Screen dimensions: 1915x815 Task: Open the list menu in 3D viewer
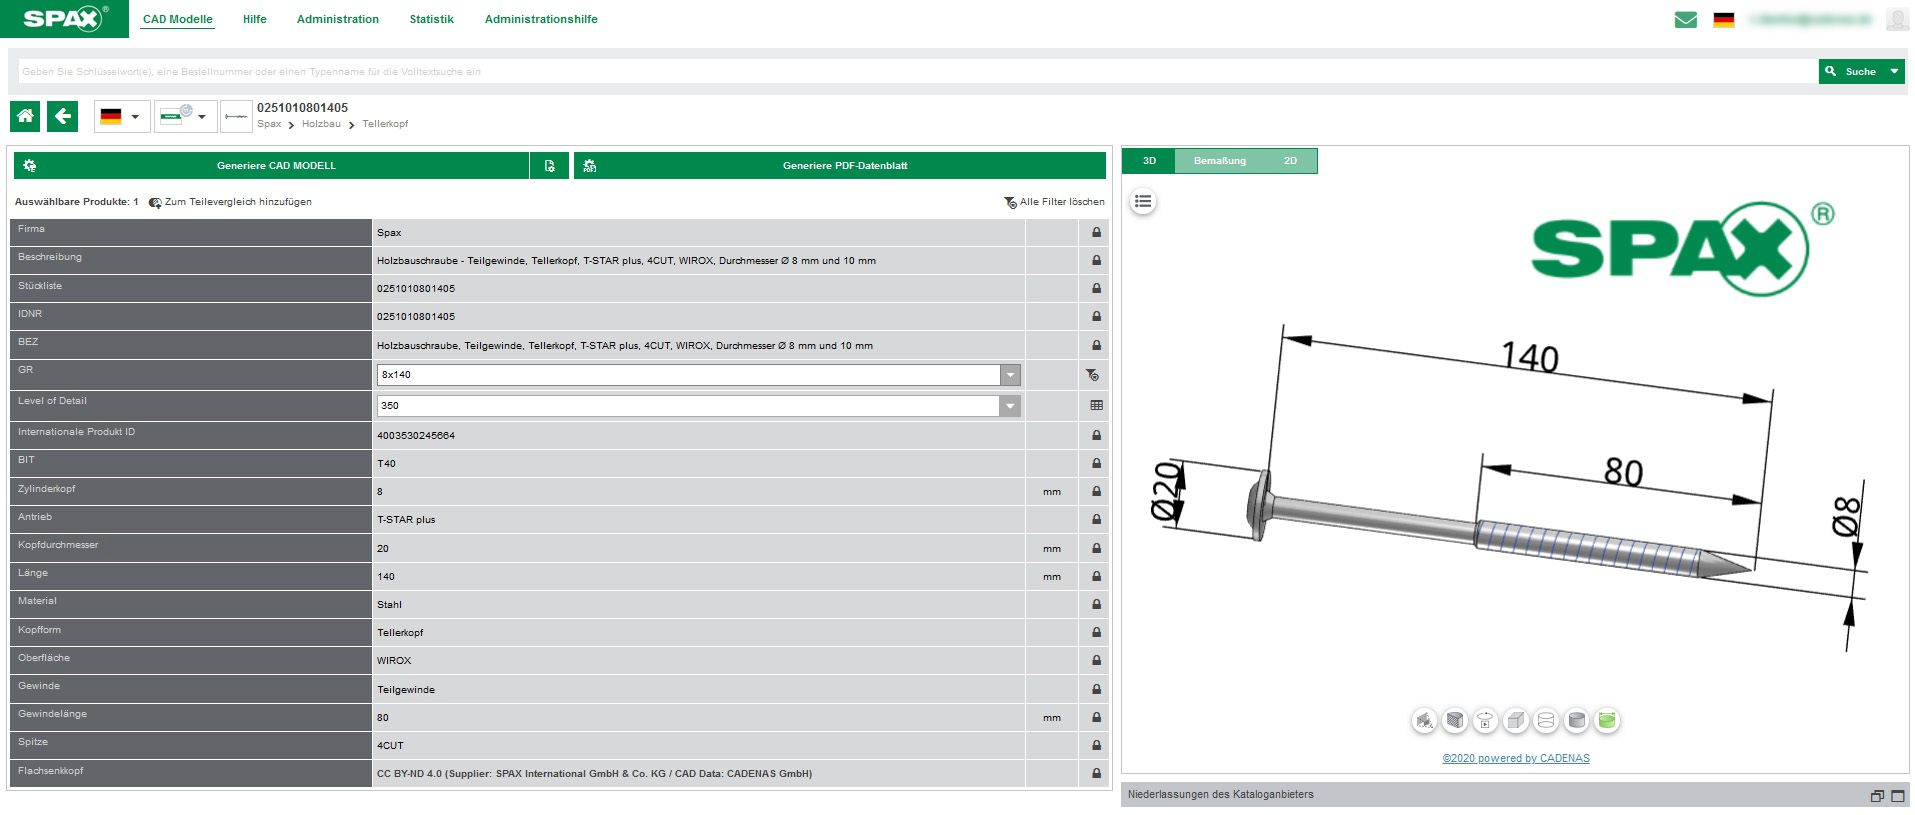[x=1143, y=202]
